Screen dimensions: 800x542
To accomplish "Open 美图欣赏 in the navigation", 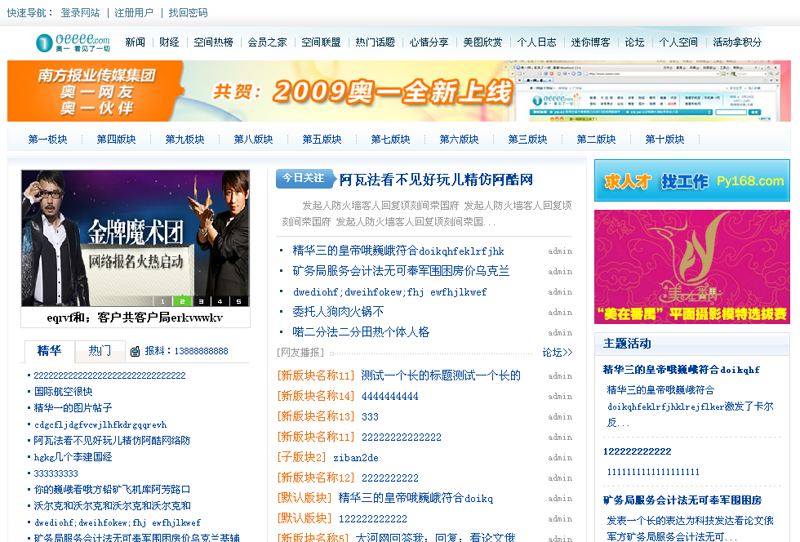I will [x=483, y=42].
